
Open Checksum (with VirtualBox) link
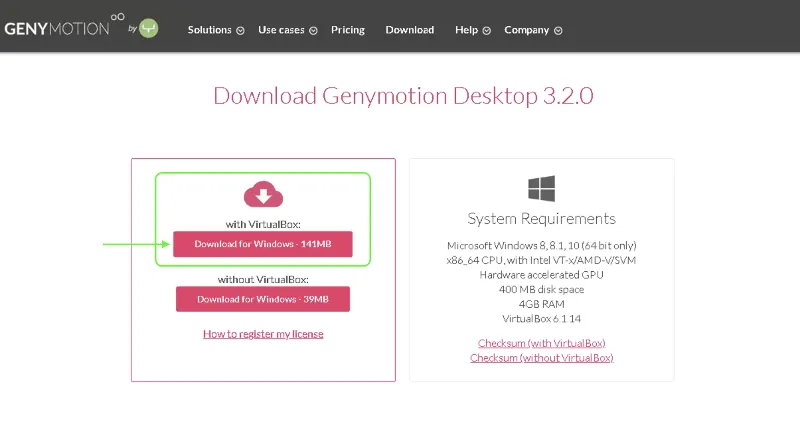(x=542, y=343)
